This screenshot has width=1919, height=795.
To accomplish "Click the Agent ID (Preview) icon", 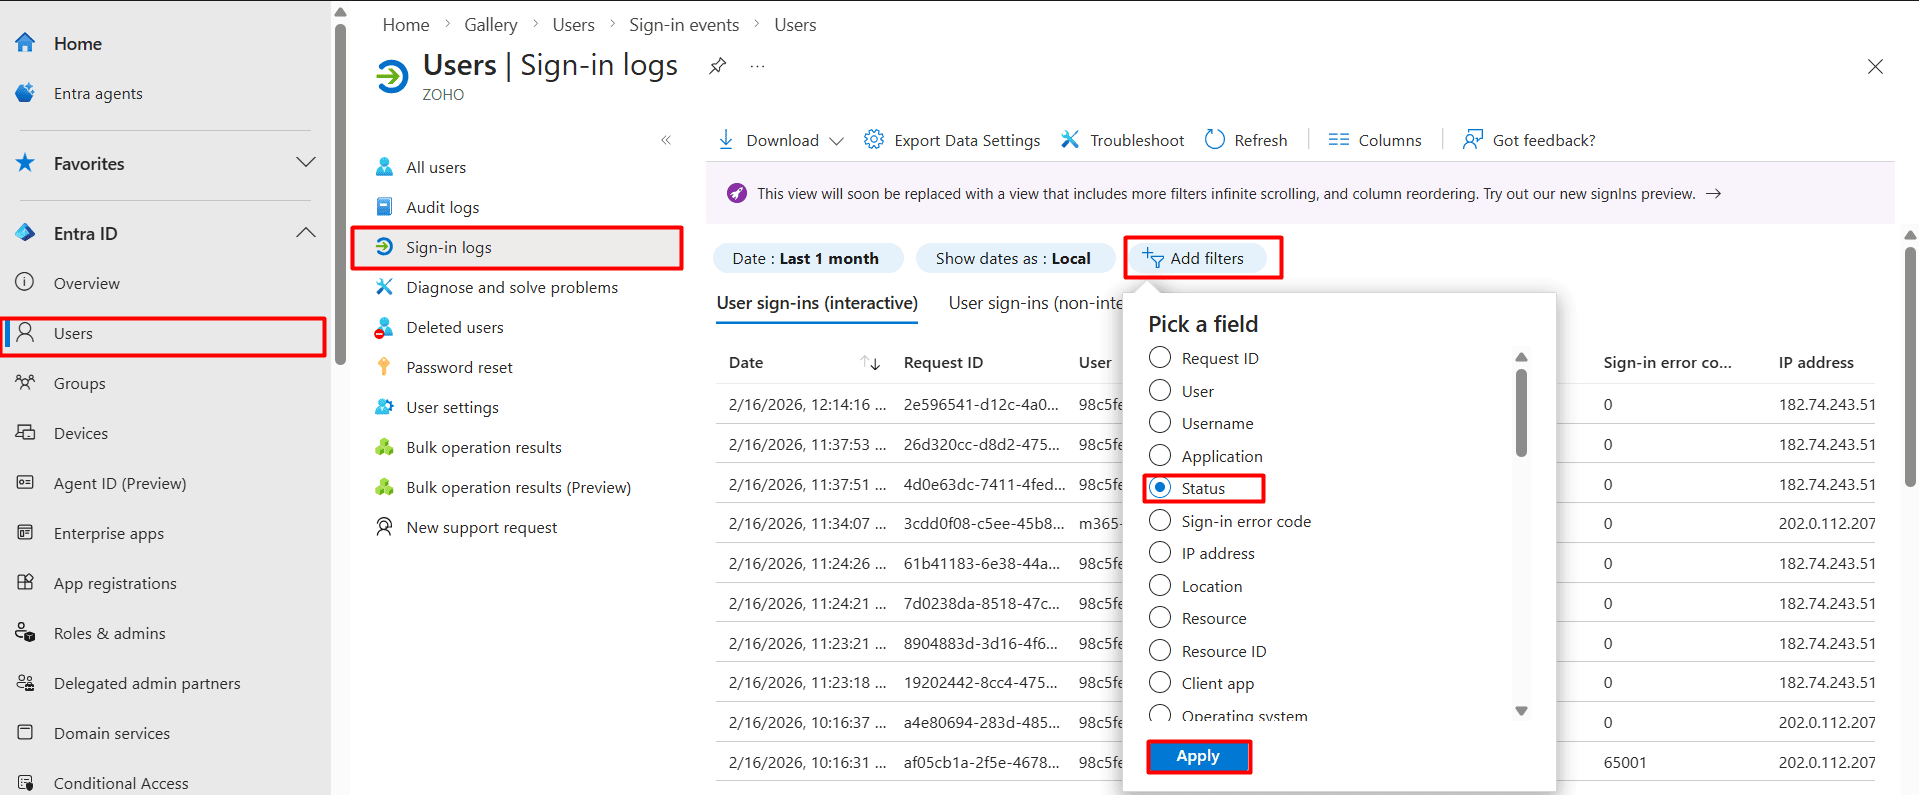I will pos(25,482).
